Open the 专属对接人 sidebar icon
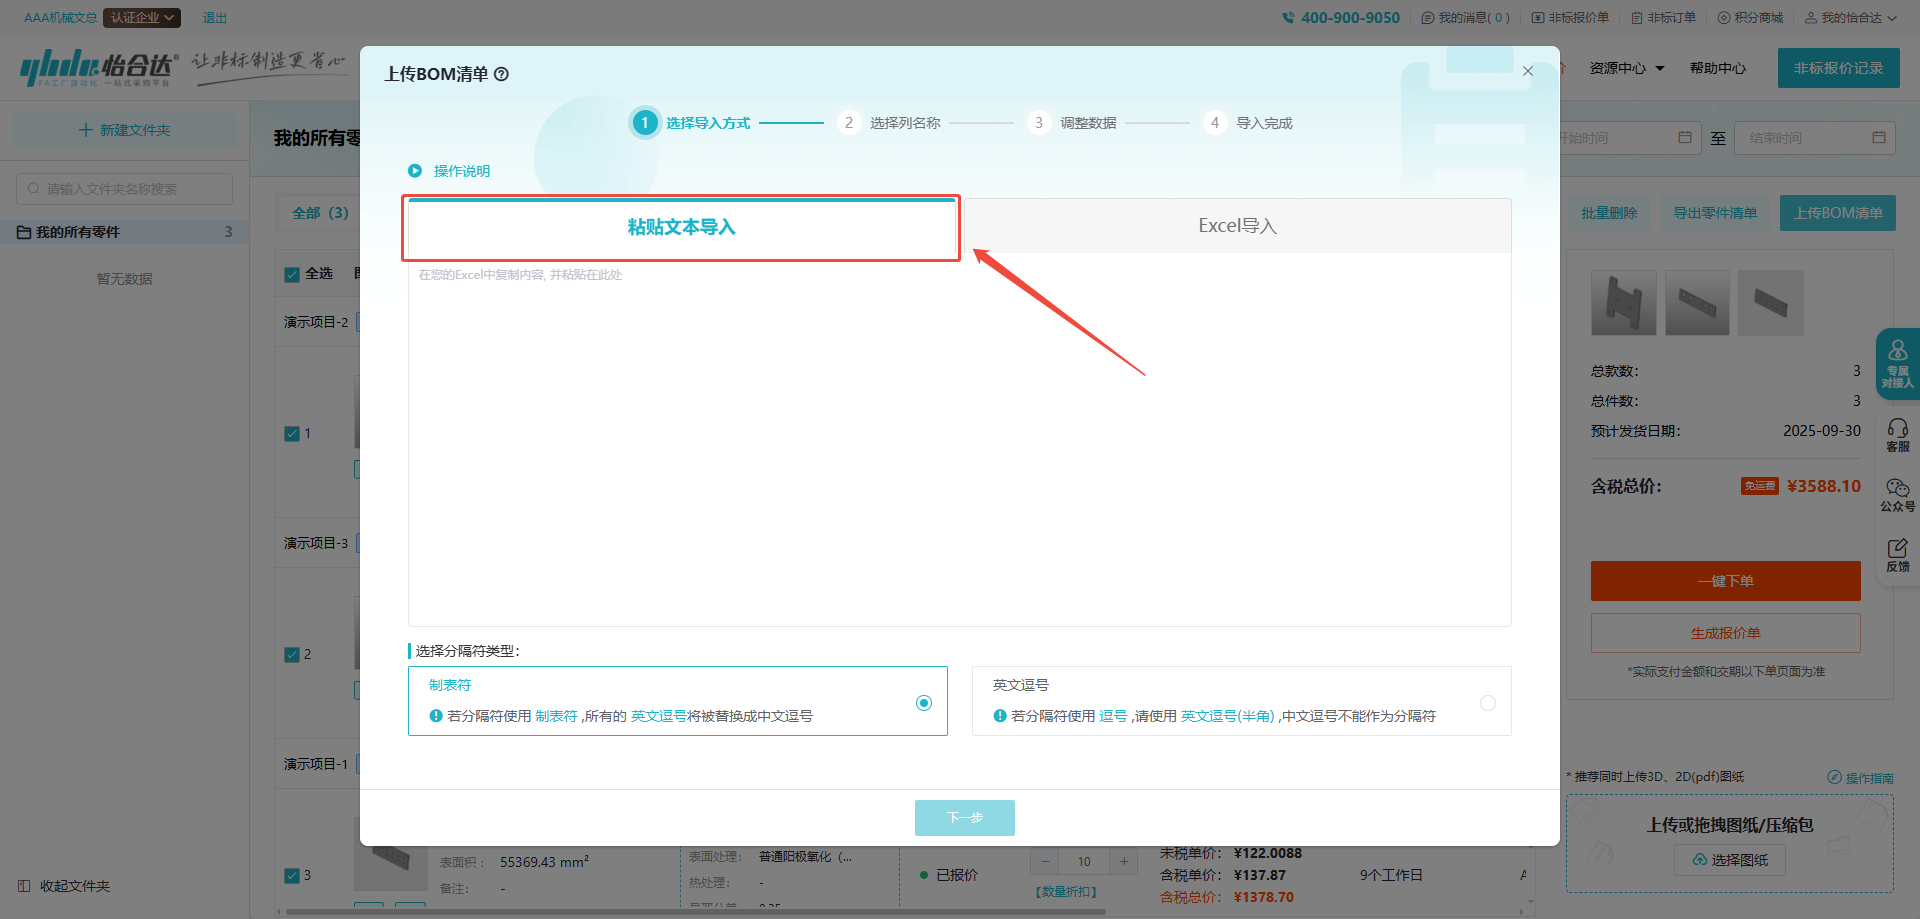 pyautogui.click(x=1897, y=352)
